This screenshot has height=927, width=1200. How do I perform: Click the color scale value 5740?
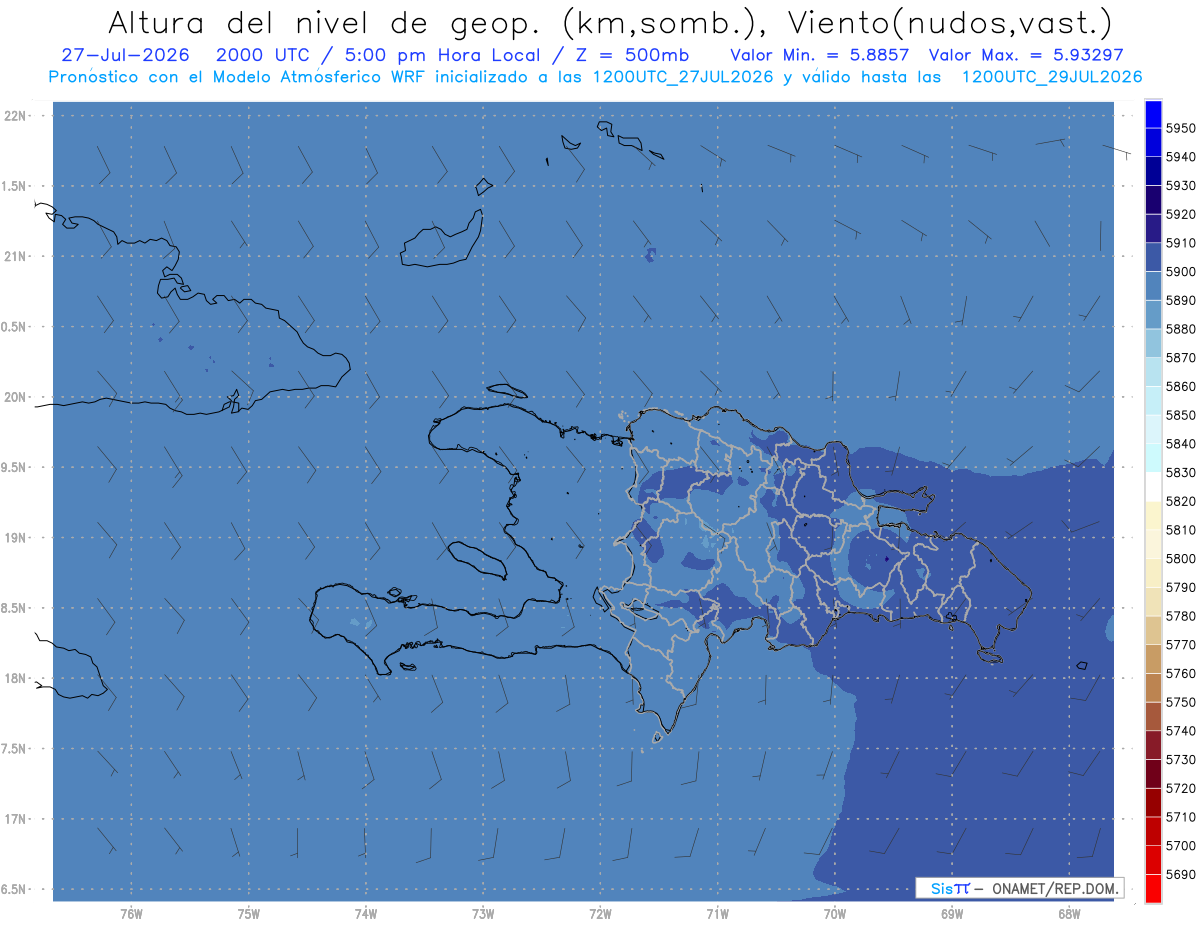click(x=1180, y=731)
